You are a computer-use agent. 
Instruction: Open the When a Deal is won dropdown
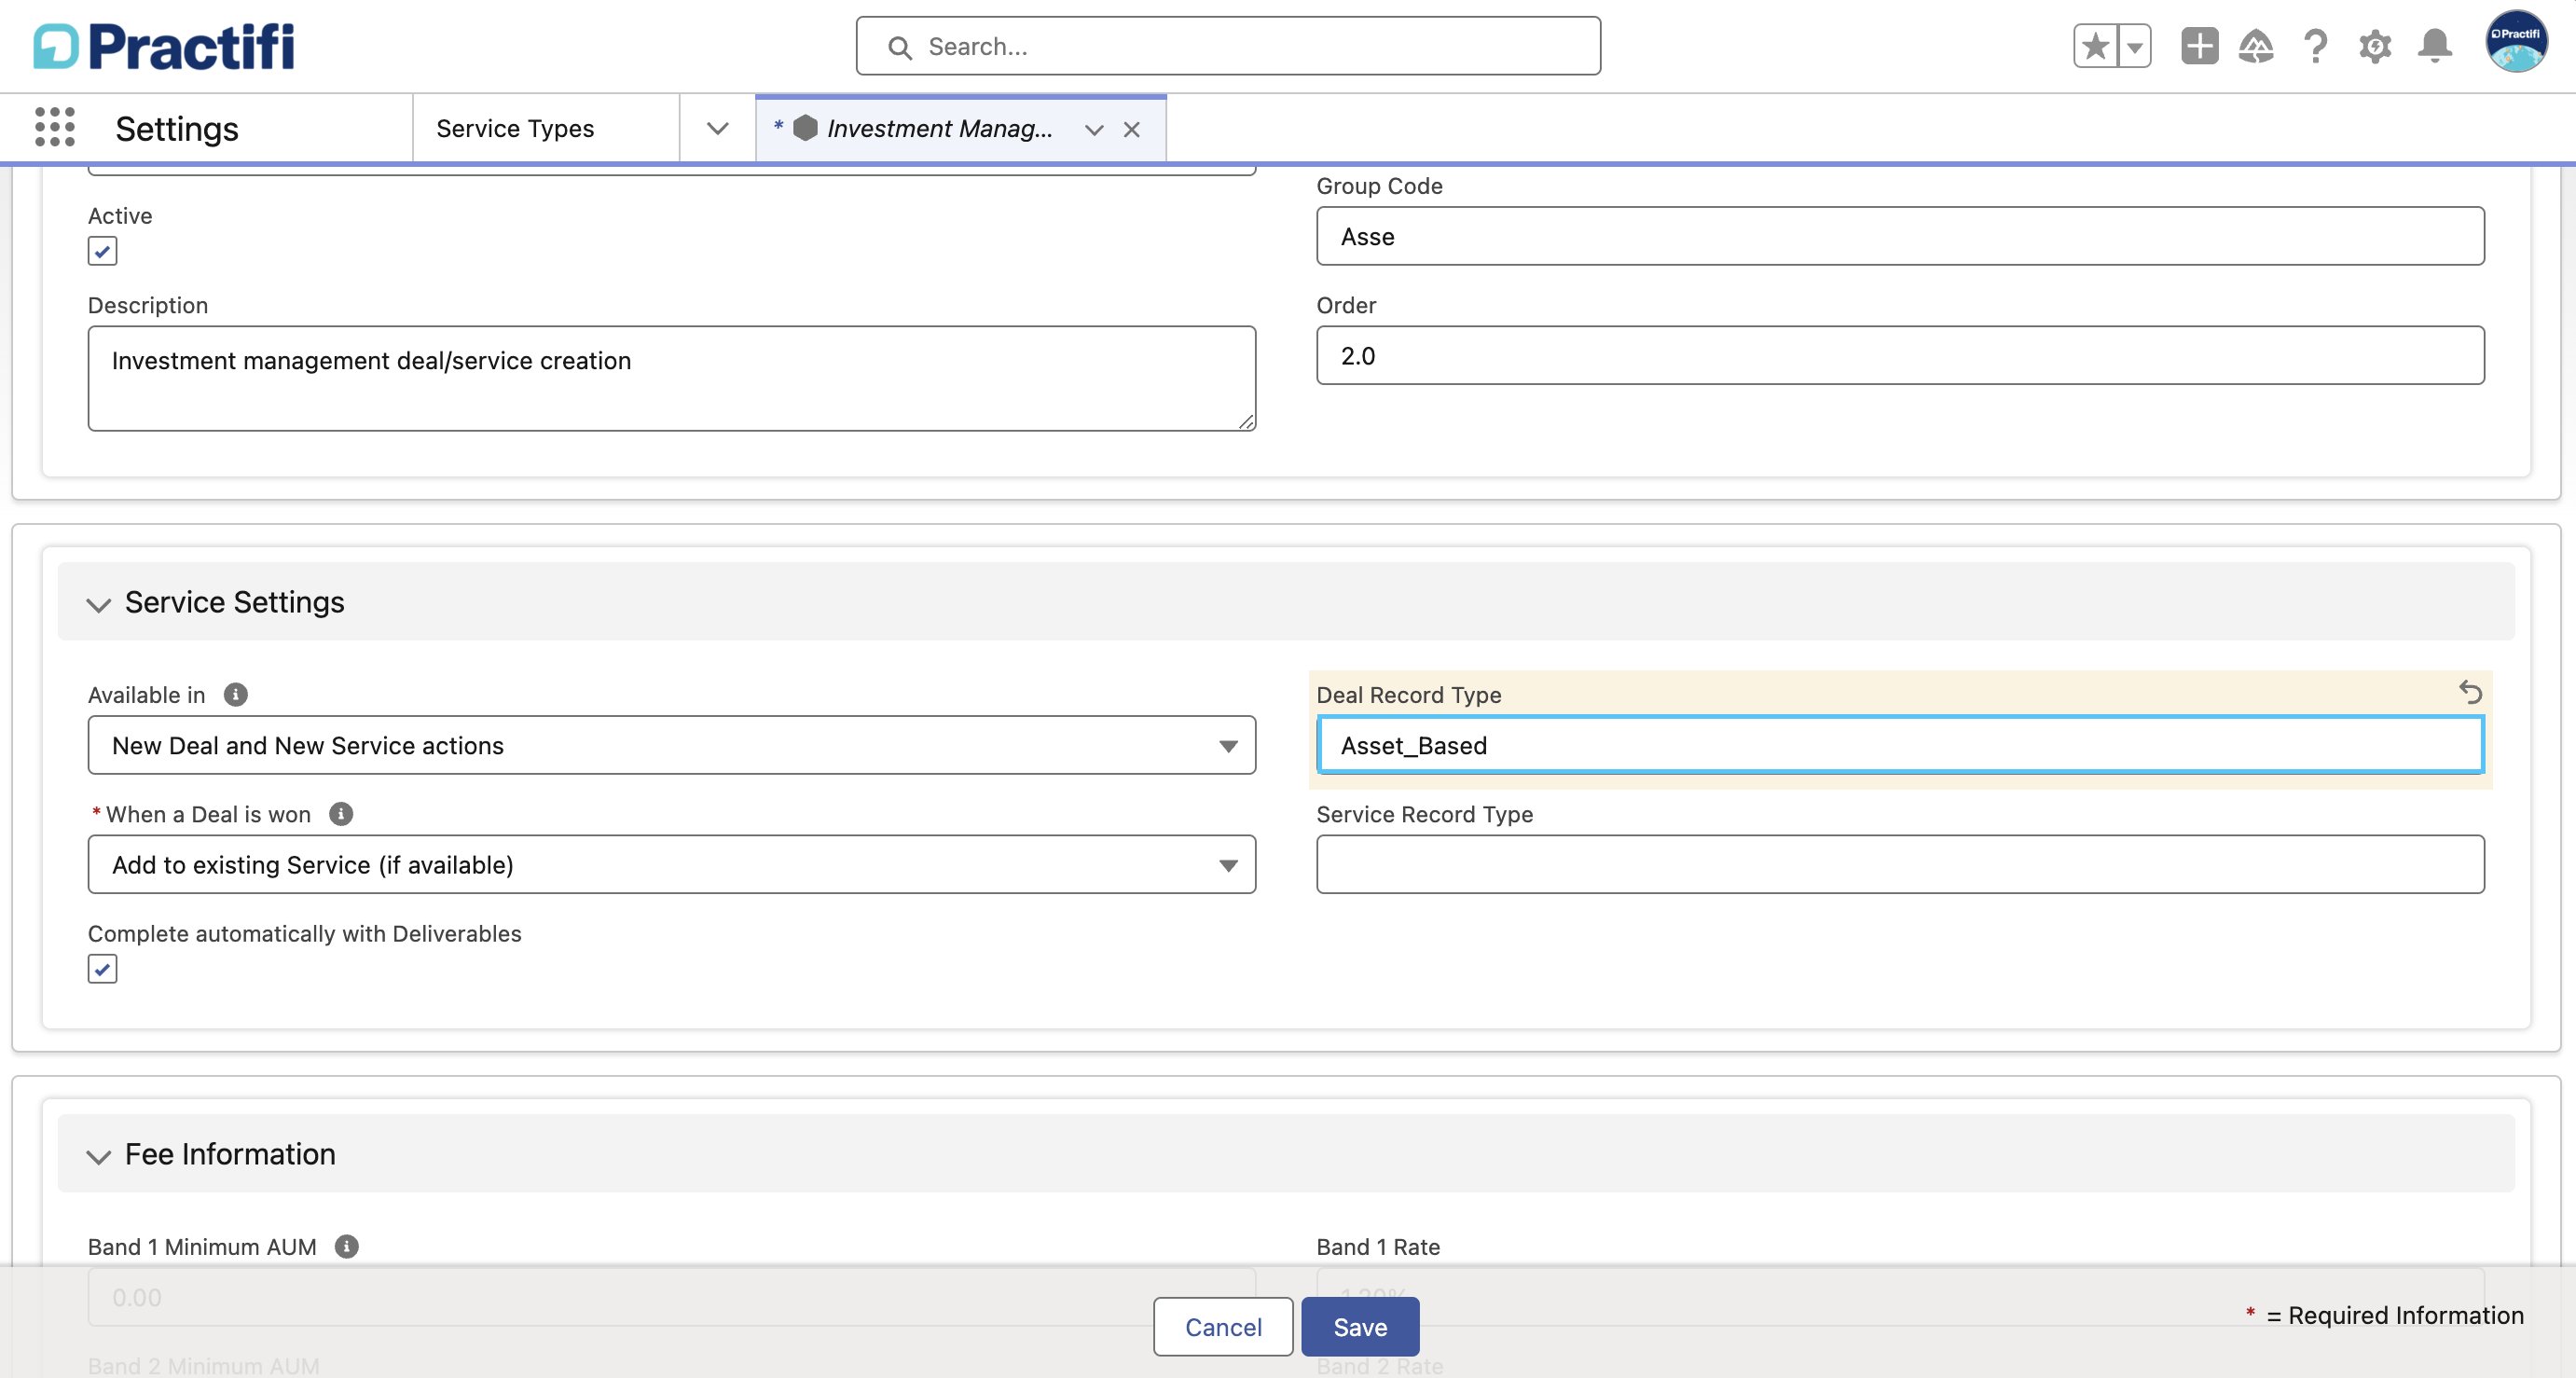point(671,864)
